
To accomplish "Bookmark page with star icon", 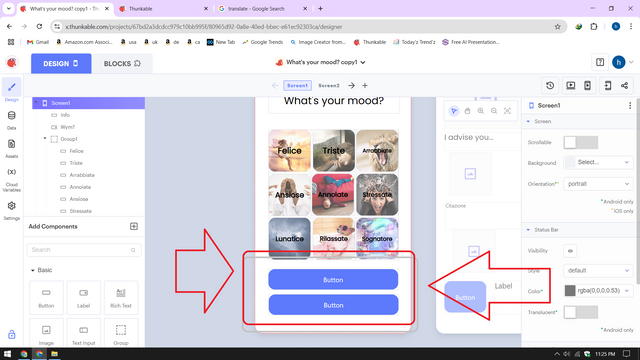I will [x=558, y=27].
